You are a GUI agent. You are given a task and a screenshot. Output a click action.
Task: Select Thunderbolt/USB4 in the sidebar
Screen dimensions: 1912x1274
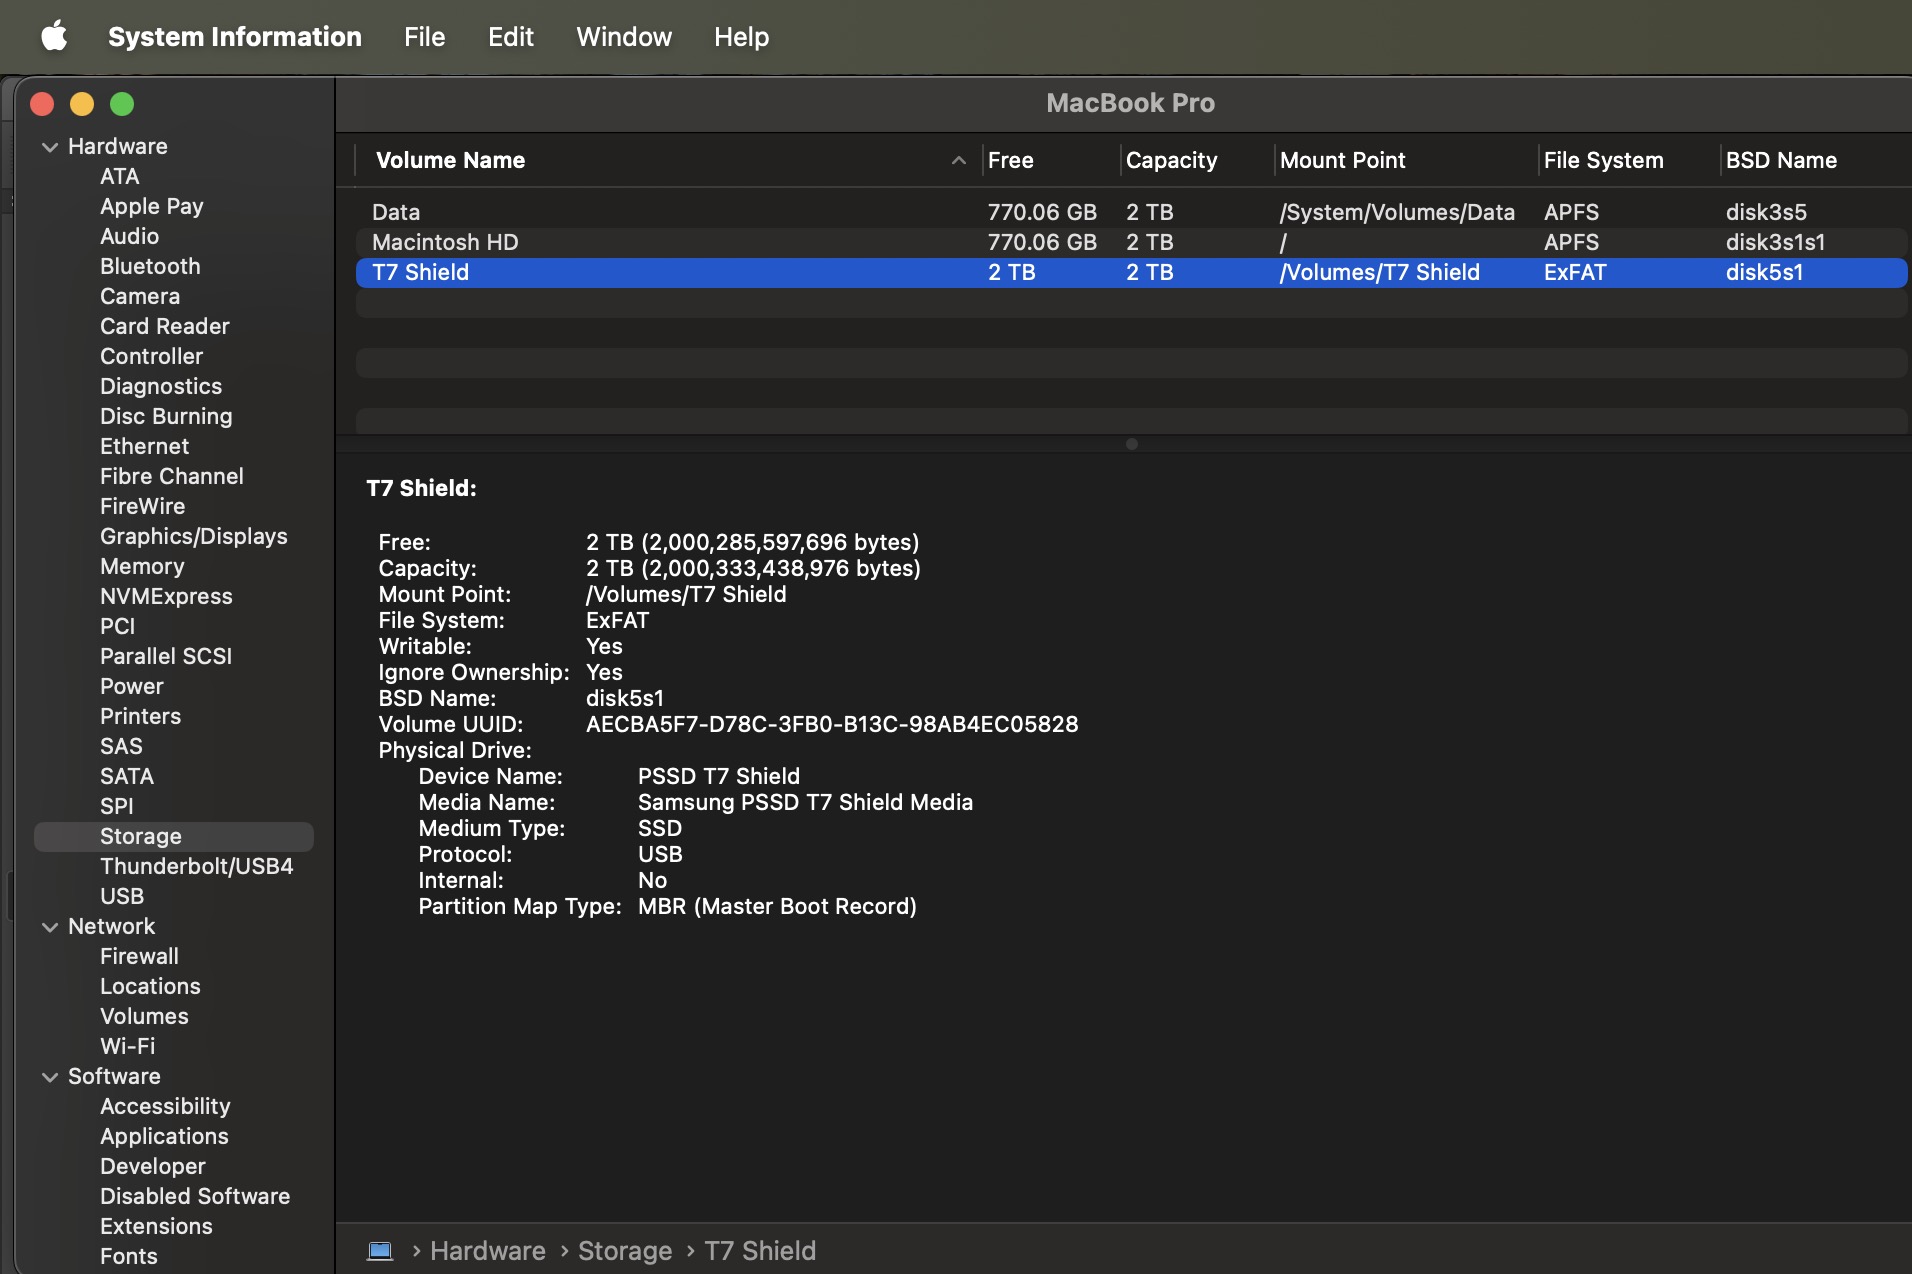pos(196,866)
